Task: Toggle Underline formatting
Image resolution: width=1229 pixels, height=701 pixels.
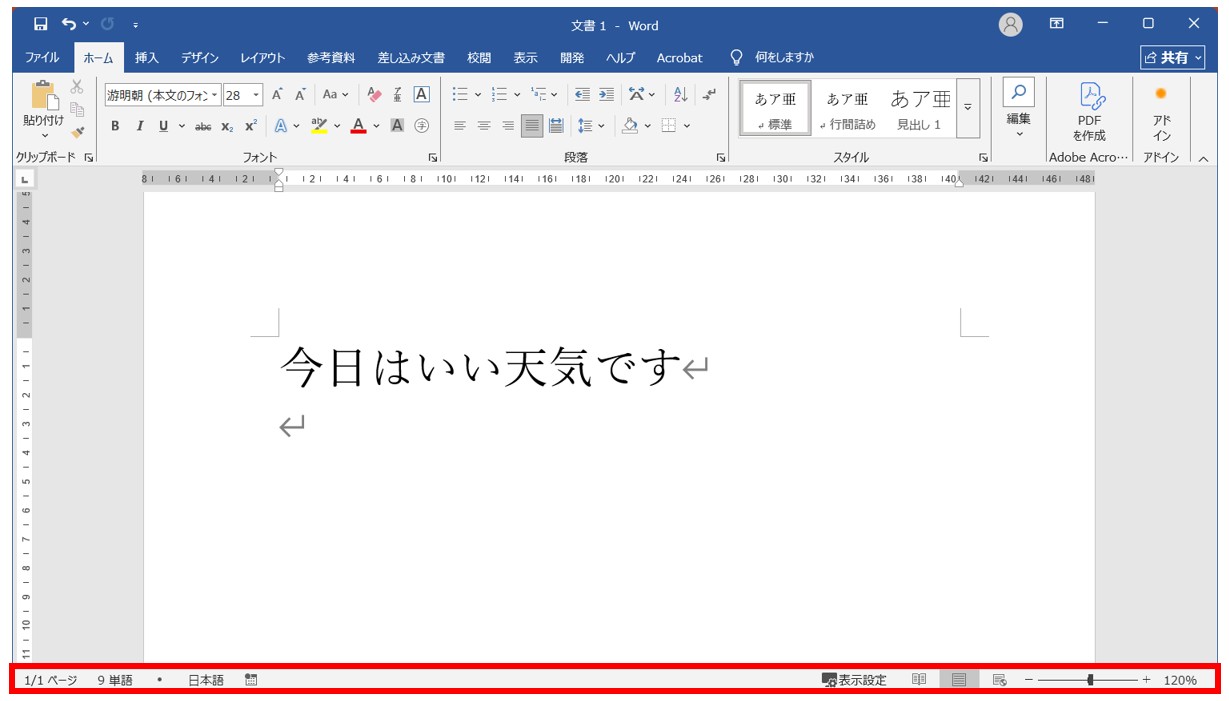Action: [x=163, y=126]
